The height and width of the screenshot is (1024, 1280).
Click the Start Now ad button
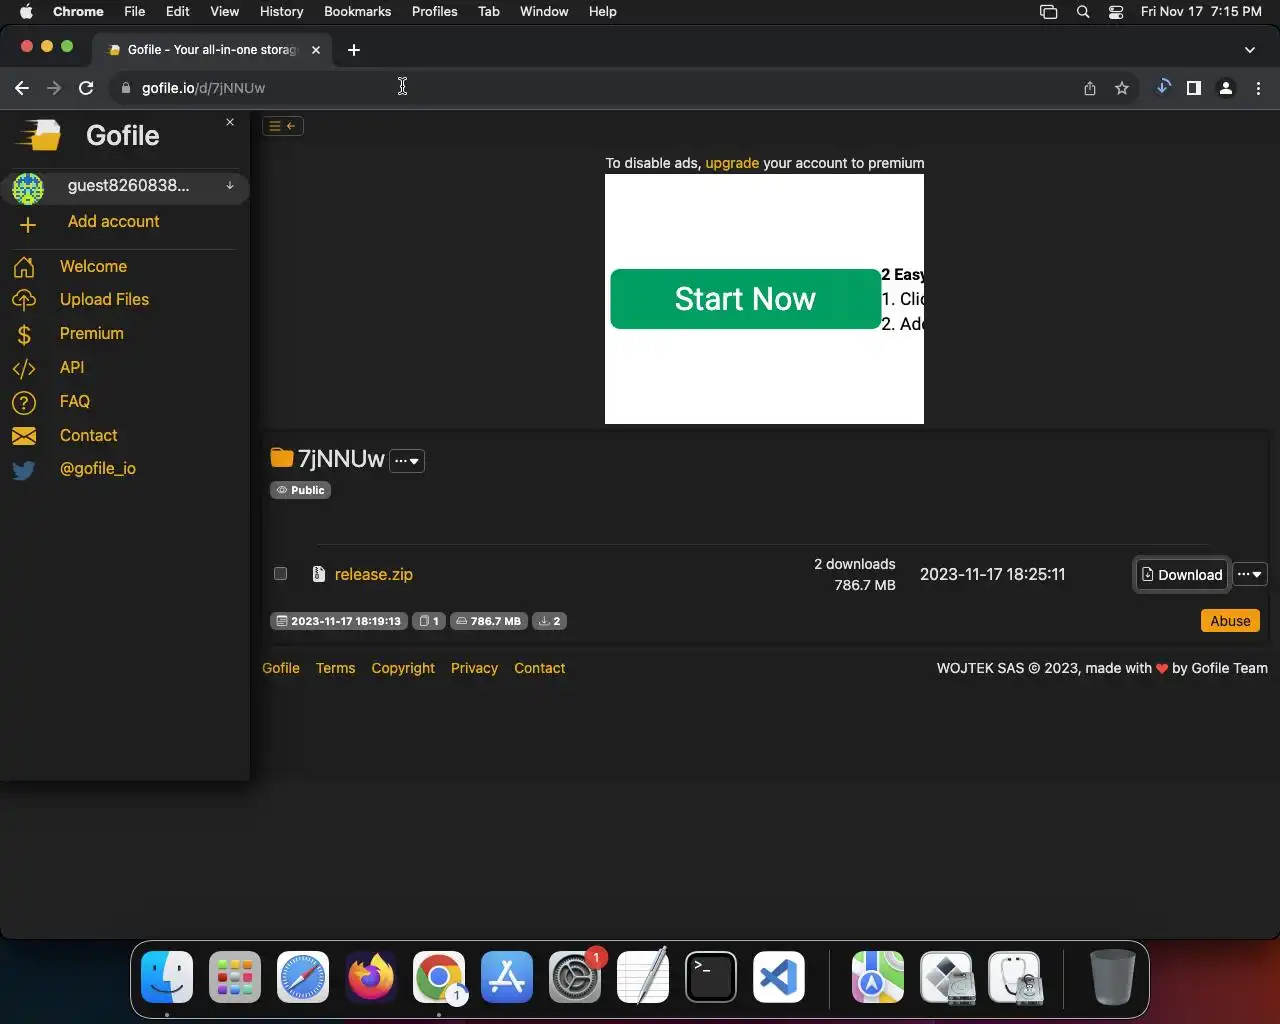pyautogui.click(x=745, y=299)
